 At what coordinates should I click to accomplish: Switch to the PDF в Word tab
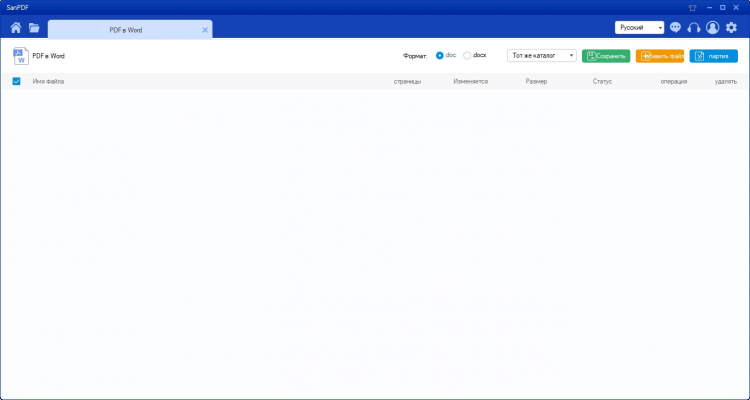(x=125, y=30)
